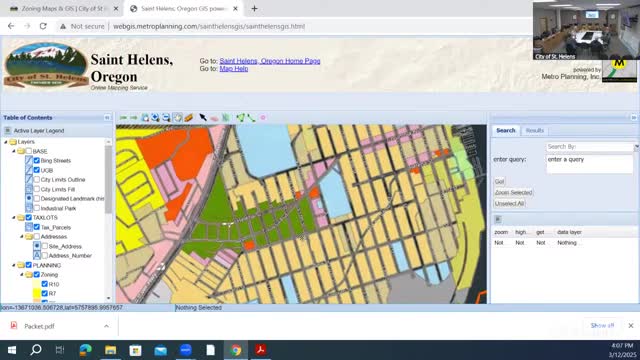Click Show all downloads
This screenshot has height=360, width=640.
(x=602, y=326)
